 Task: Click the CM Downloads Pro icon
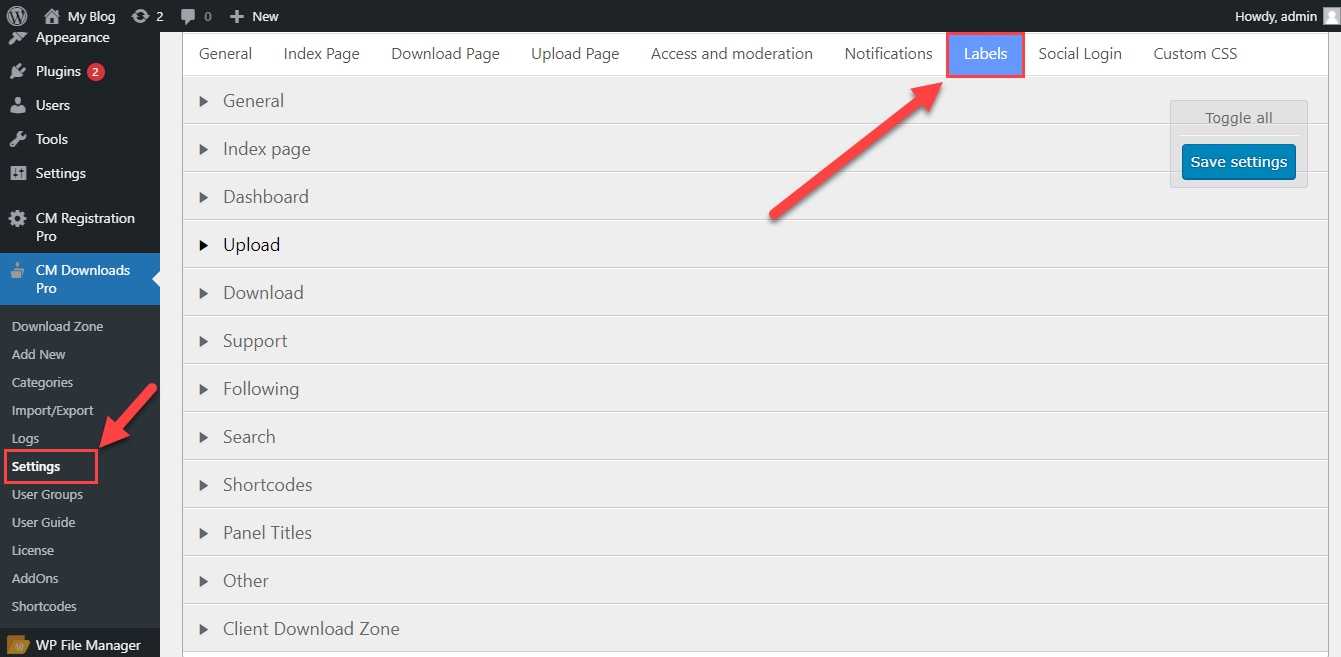coord(18,270)
